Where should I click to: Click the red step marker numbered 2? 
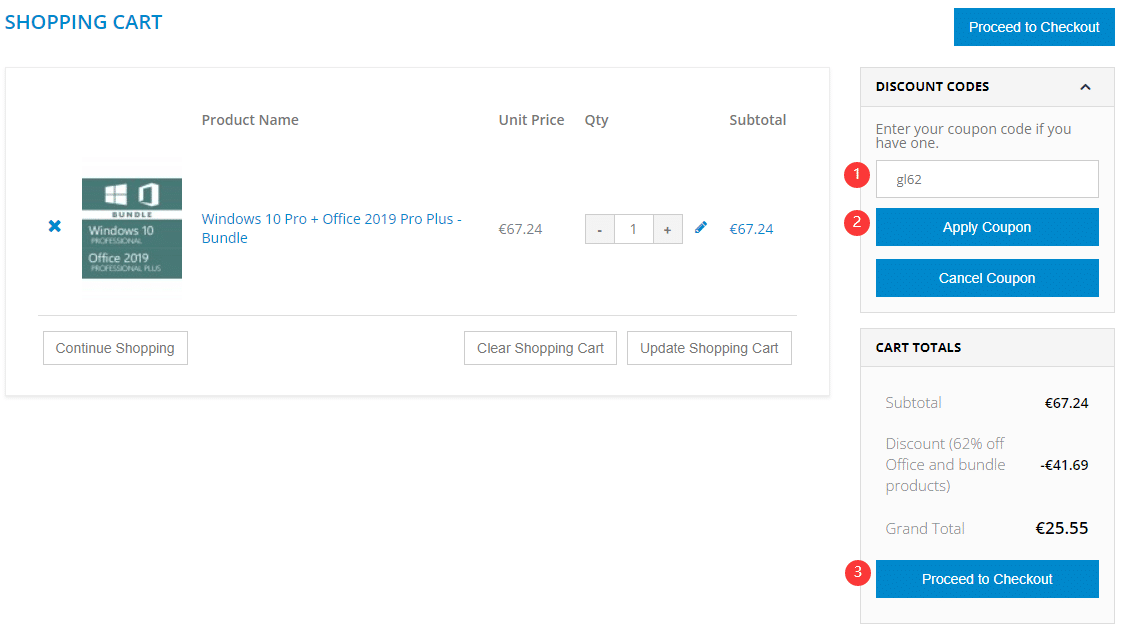pos(856,223)
